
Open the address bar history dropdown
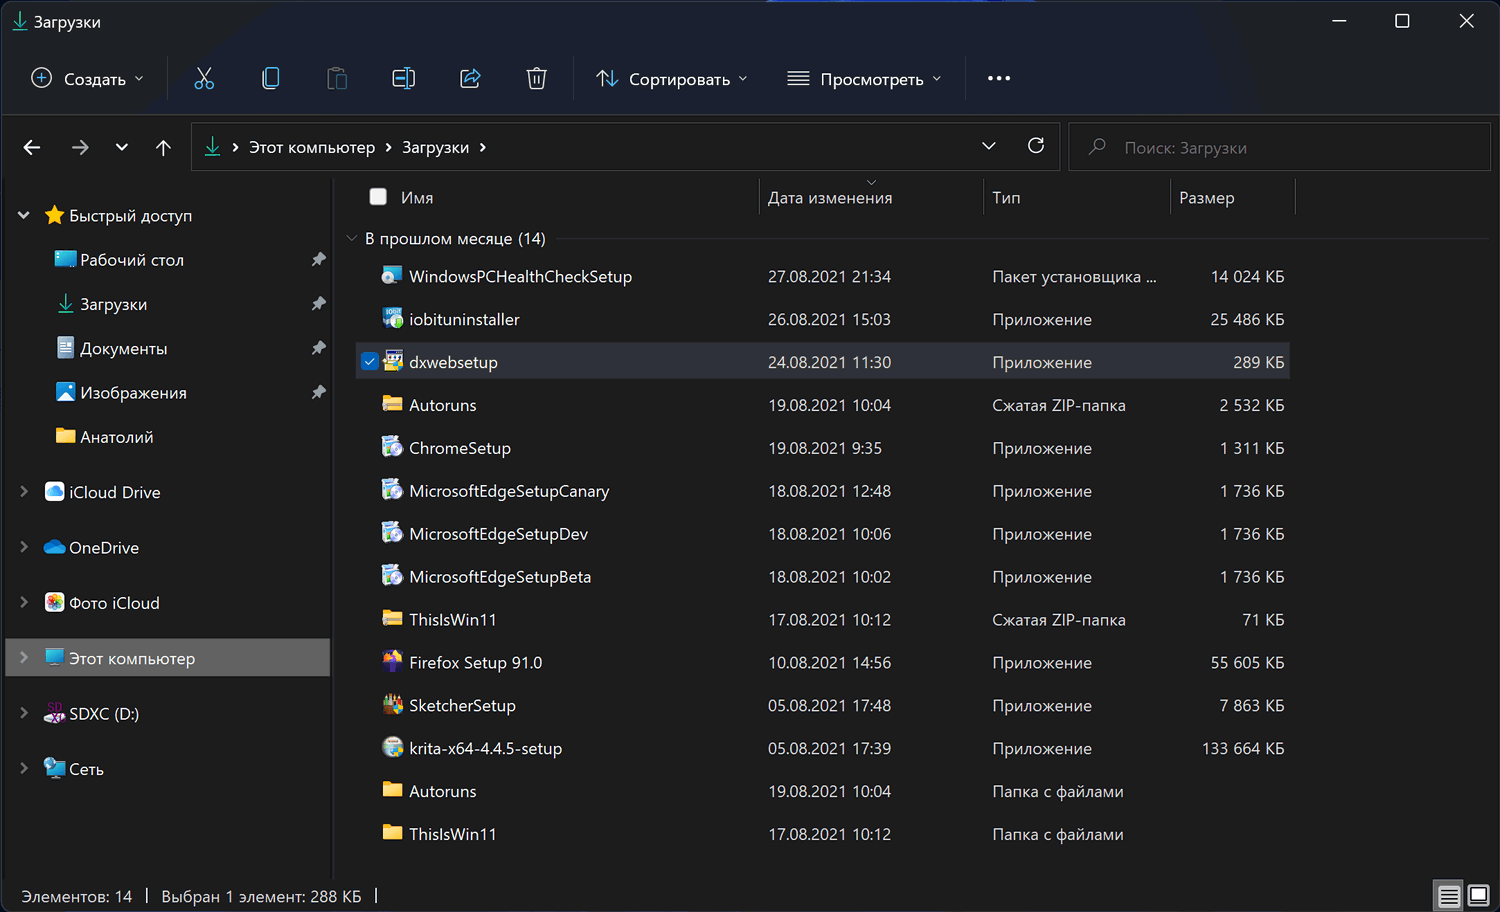(988, 147)
